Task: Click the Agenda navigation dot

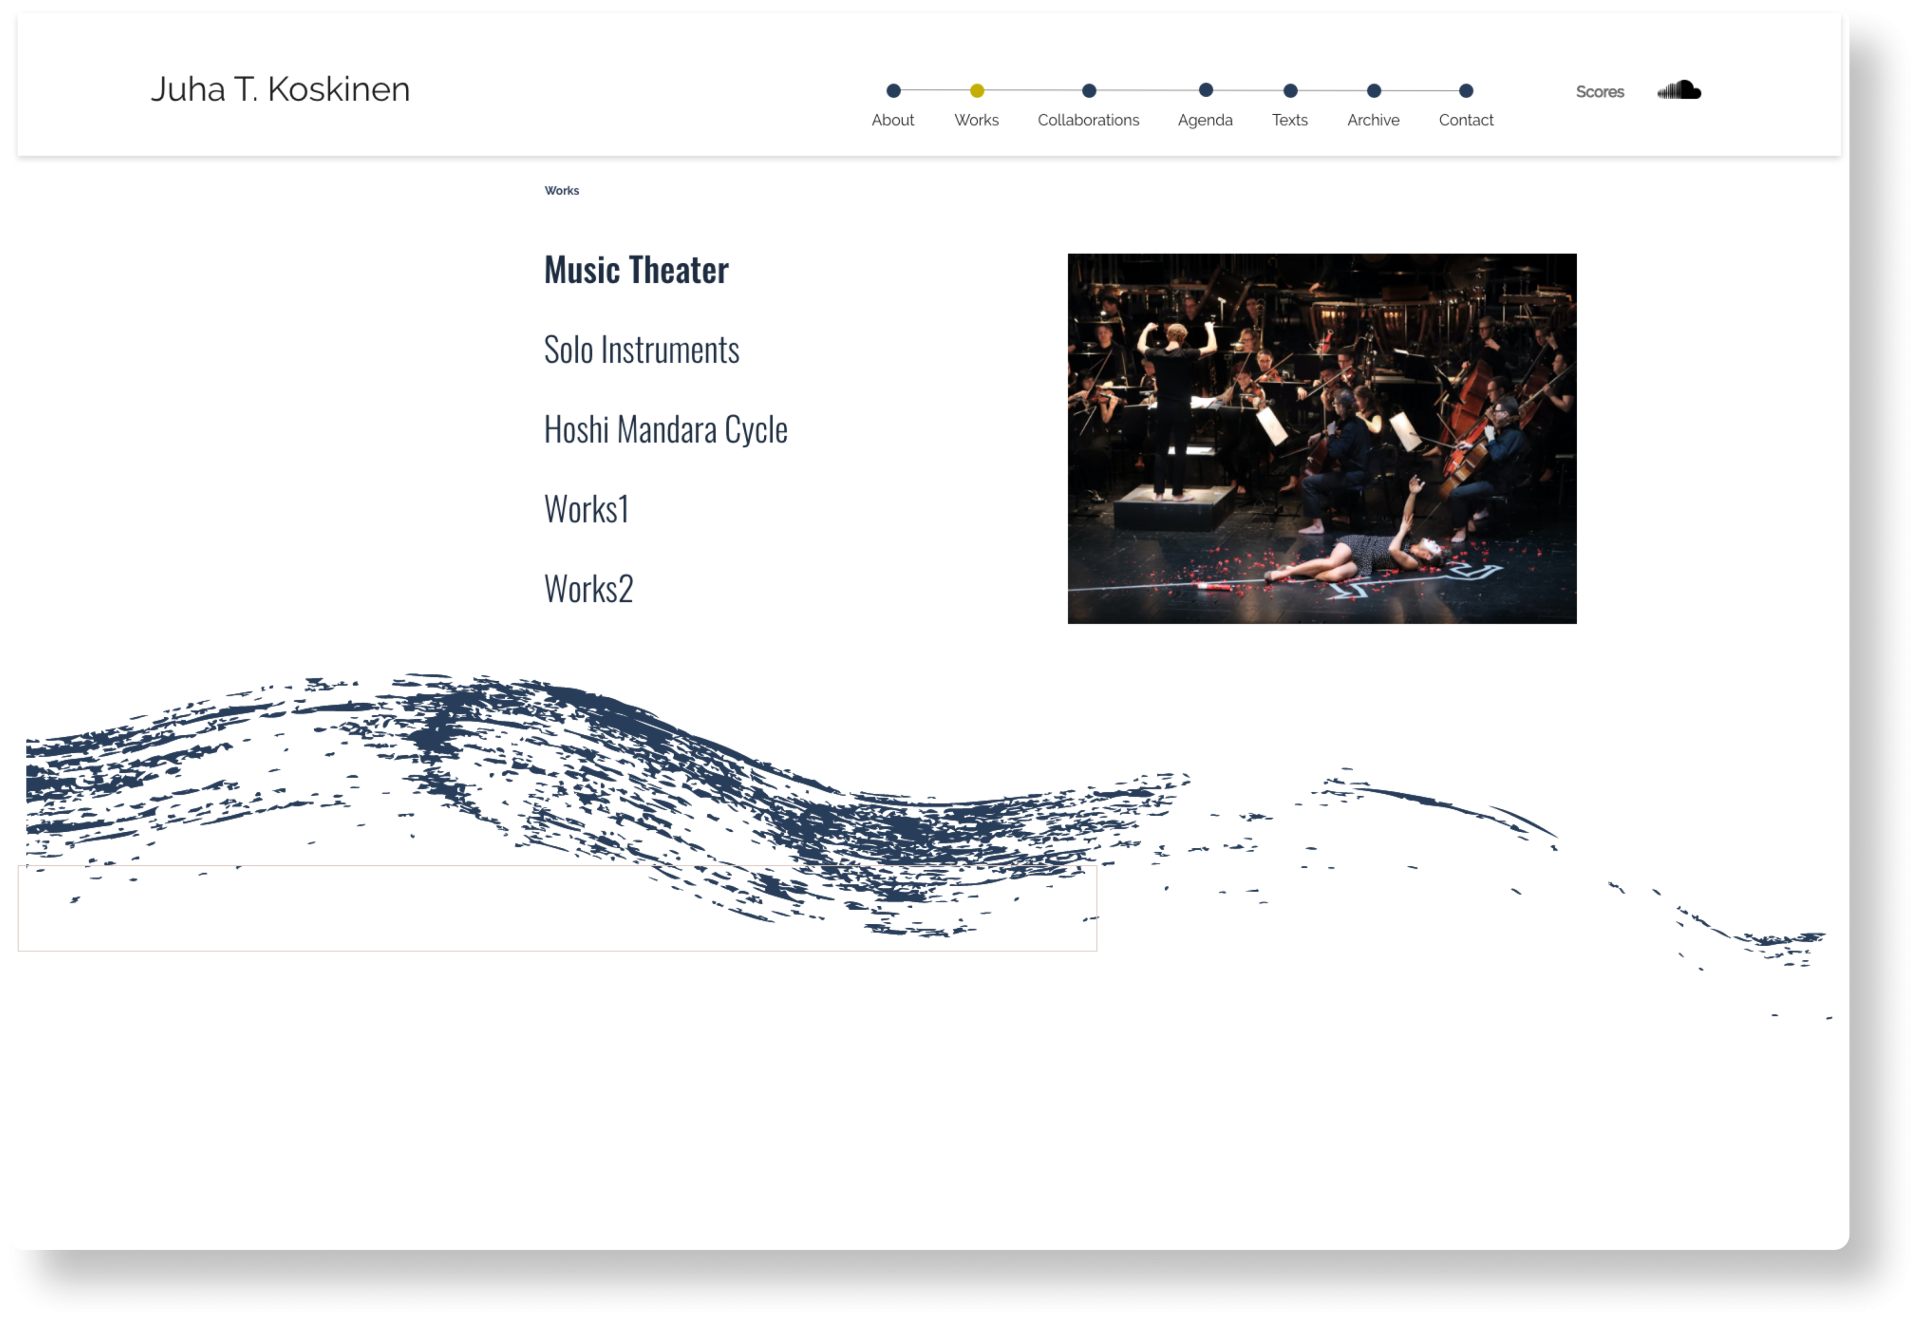Action: 1205,91
